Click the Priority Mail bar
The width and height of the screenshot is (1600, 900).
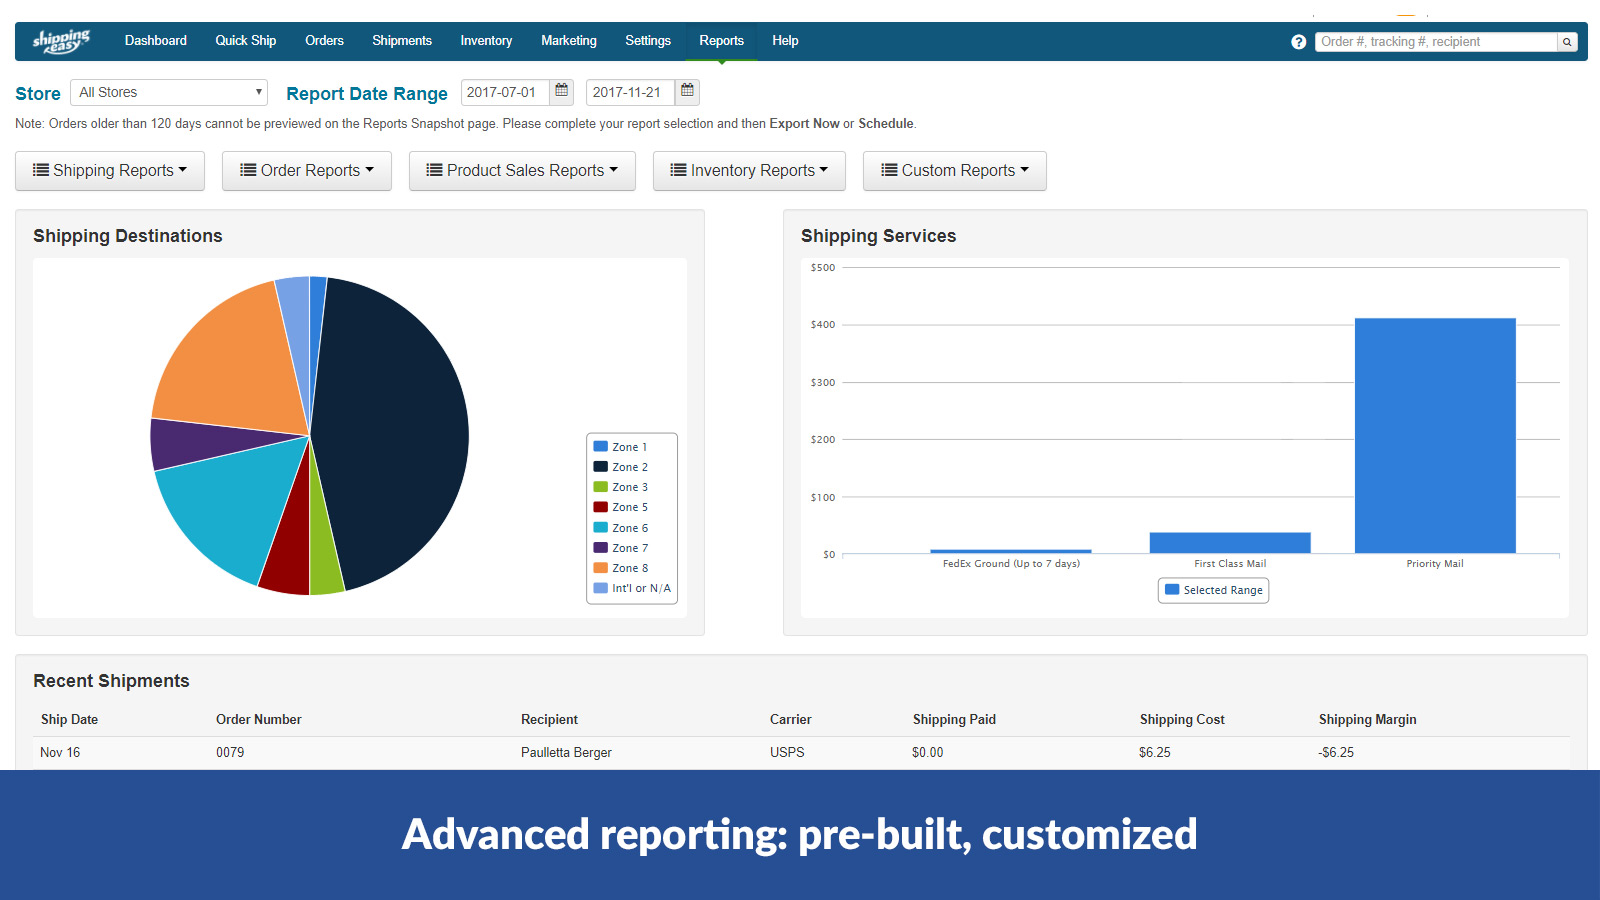(x=1435, y=435)
